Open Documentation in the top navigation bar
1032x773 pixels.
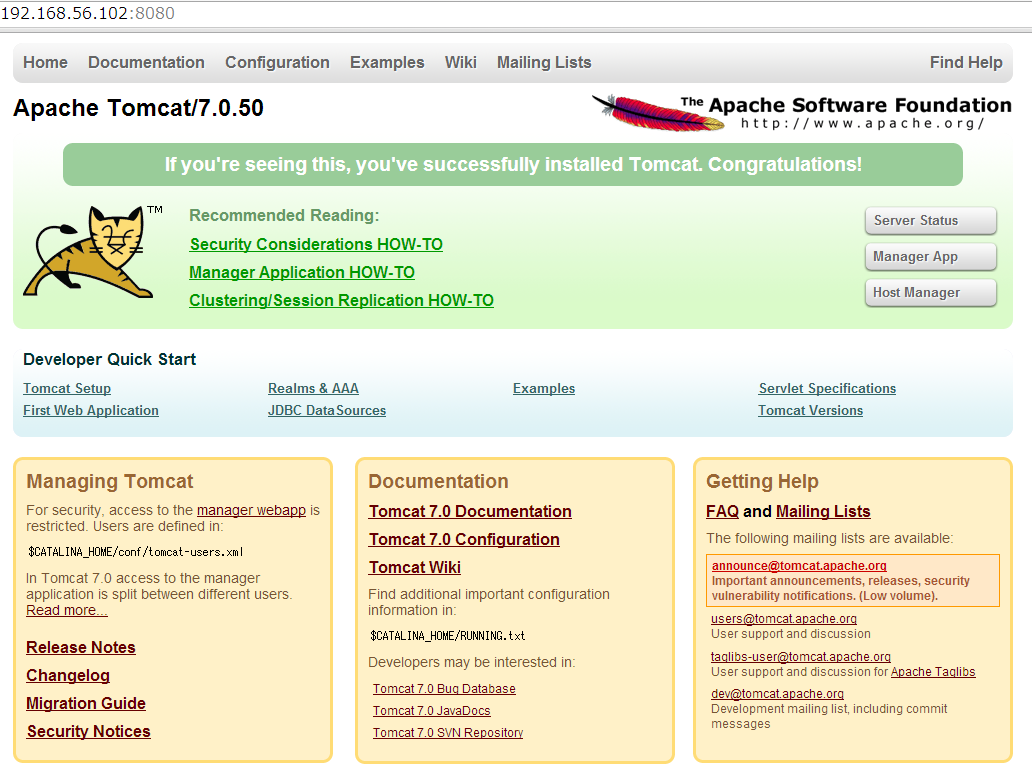pos(146,63)
